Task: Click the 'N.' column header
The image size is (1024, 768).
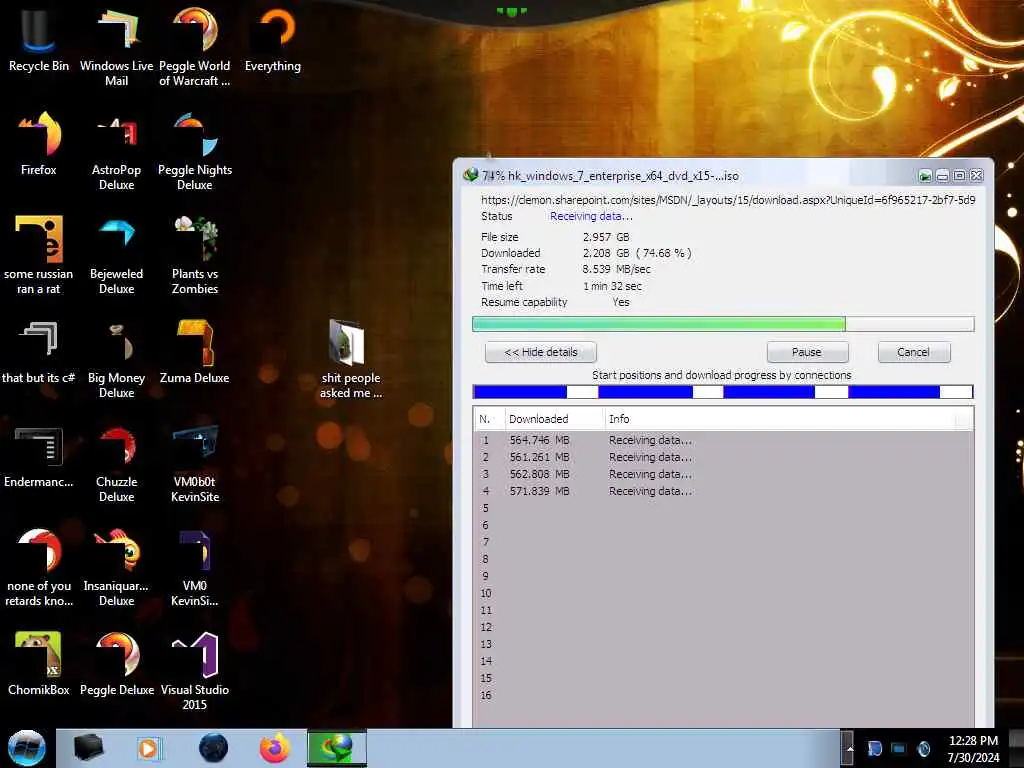Action: [488, 419]
